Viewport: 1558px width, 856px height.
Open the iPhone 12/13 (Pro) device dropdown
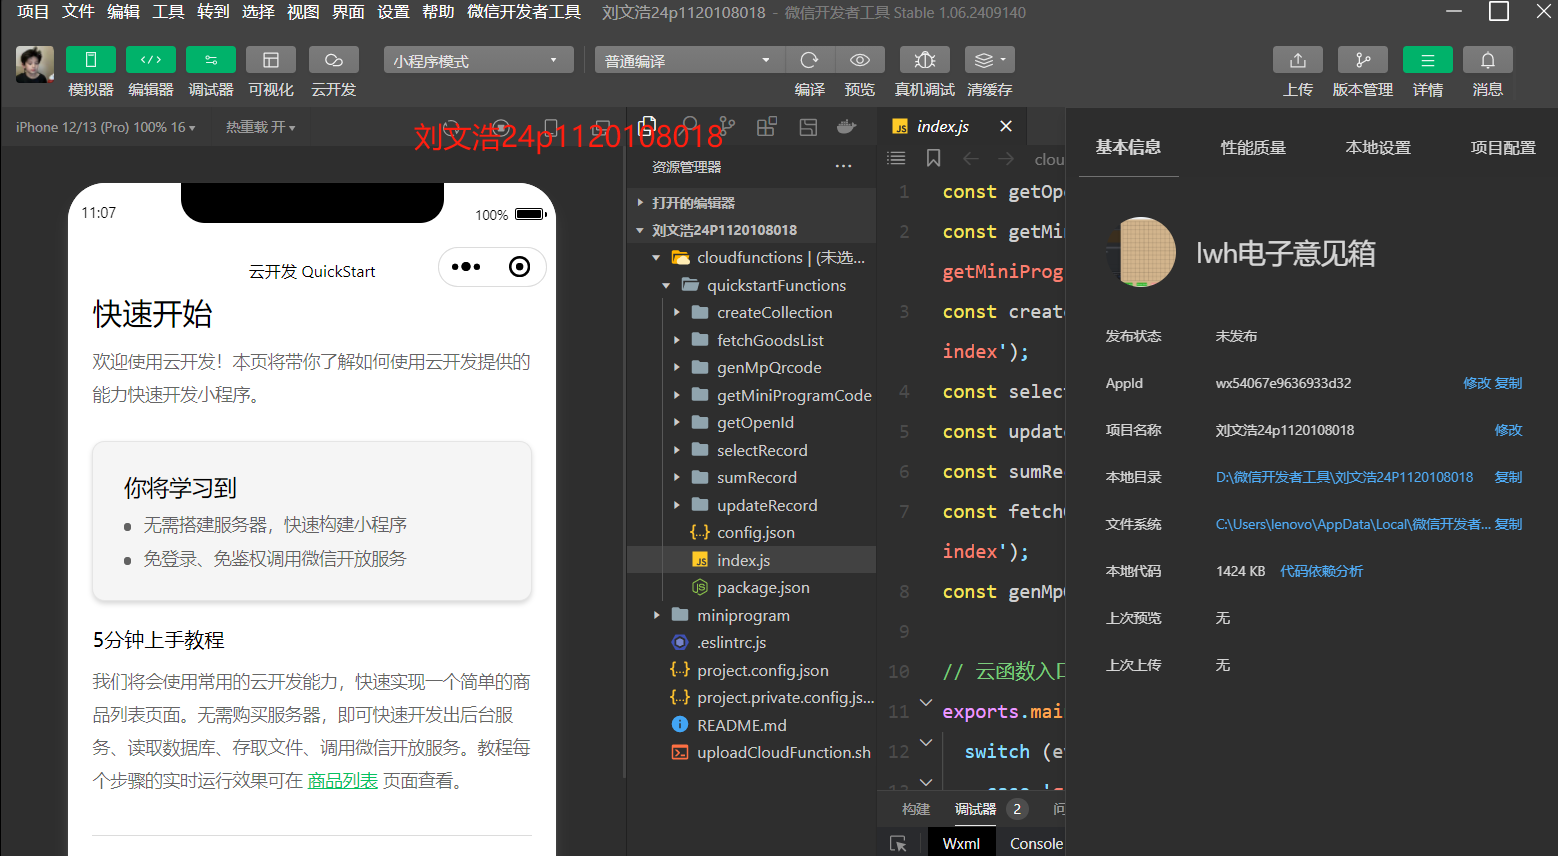point(105,127)
